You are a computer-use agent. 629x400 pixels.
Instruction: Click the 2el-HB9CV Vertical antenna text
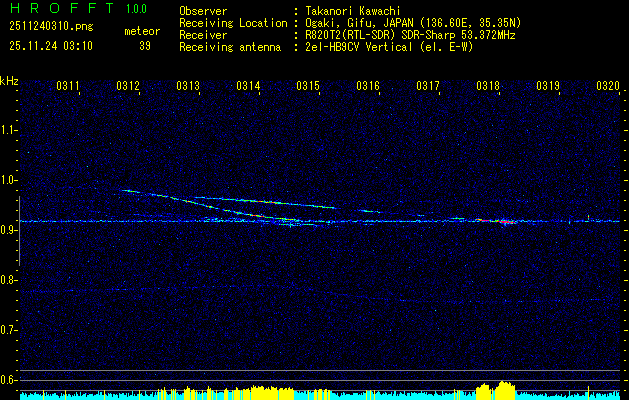390,47
